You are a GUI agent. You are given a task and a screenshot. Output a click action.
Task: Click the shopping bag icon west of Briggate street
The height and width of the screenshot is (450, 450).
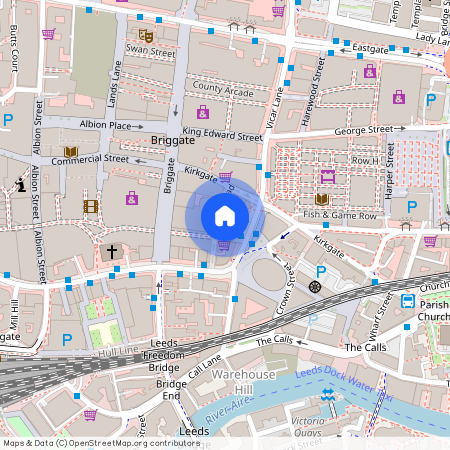tap(132, 198)
